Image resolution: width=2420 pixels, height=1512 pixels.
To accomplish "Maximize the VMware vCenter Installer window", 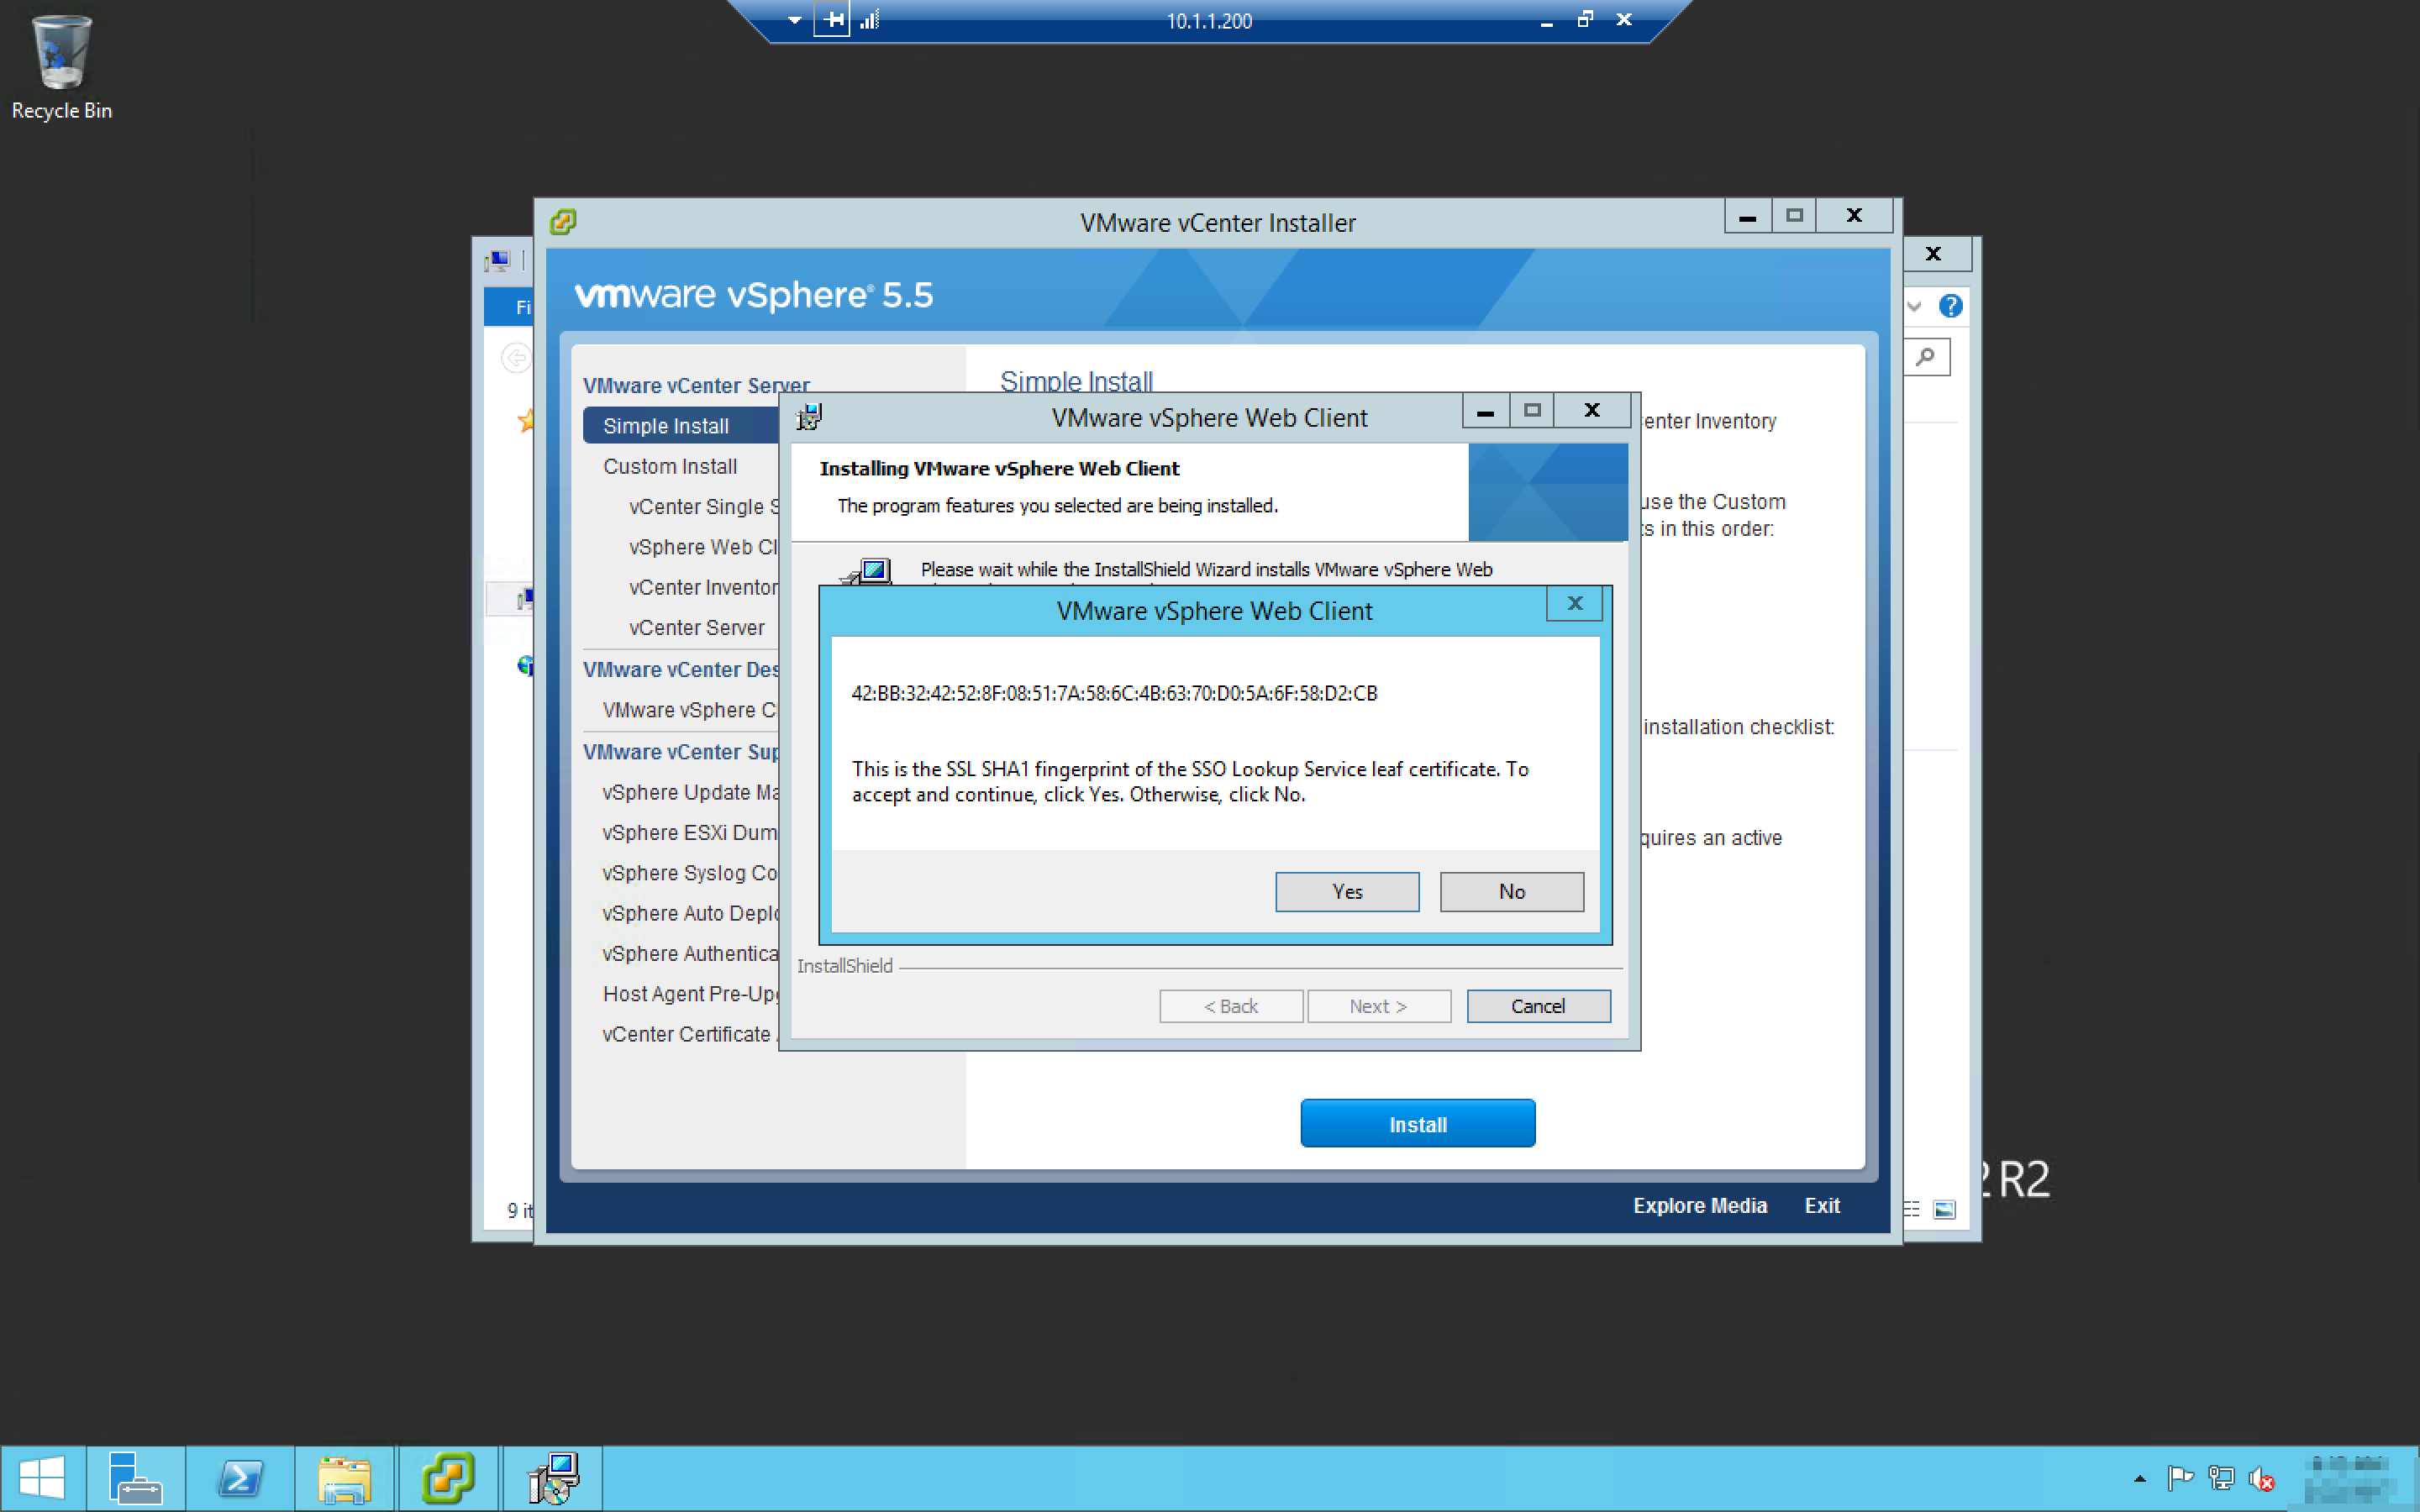I will [x=1794, y=216].
